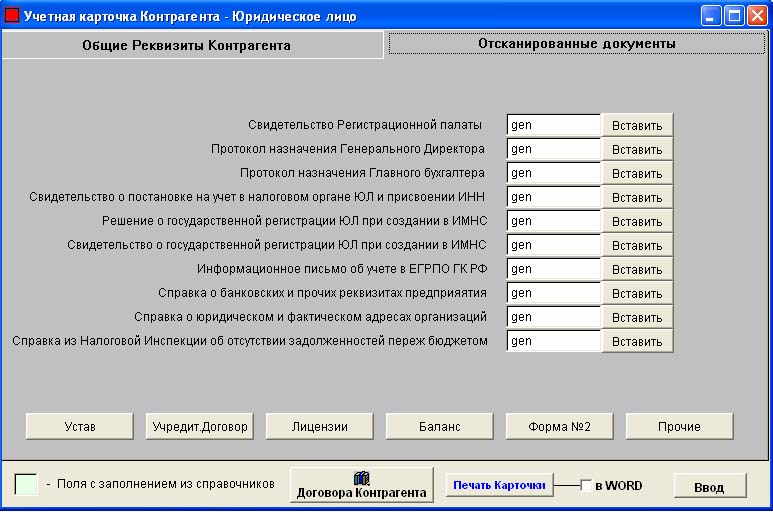
Task: Open Учредит.Договор button
Action: pos(200,426)
